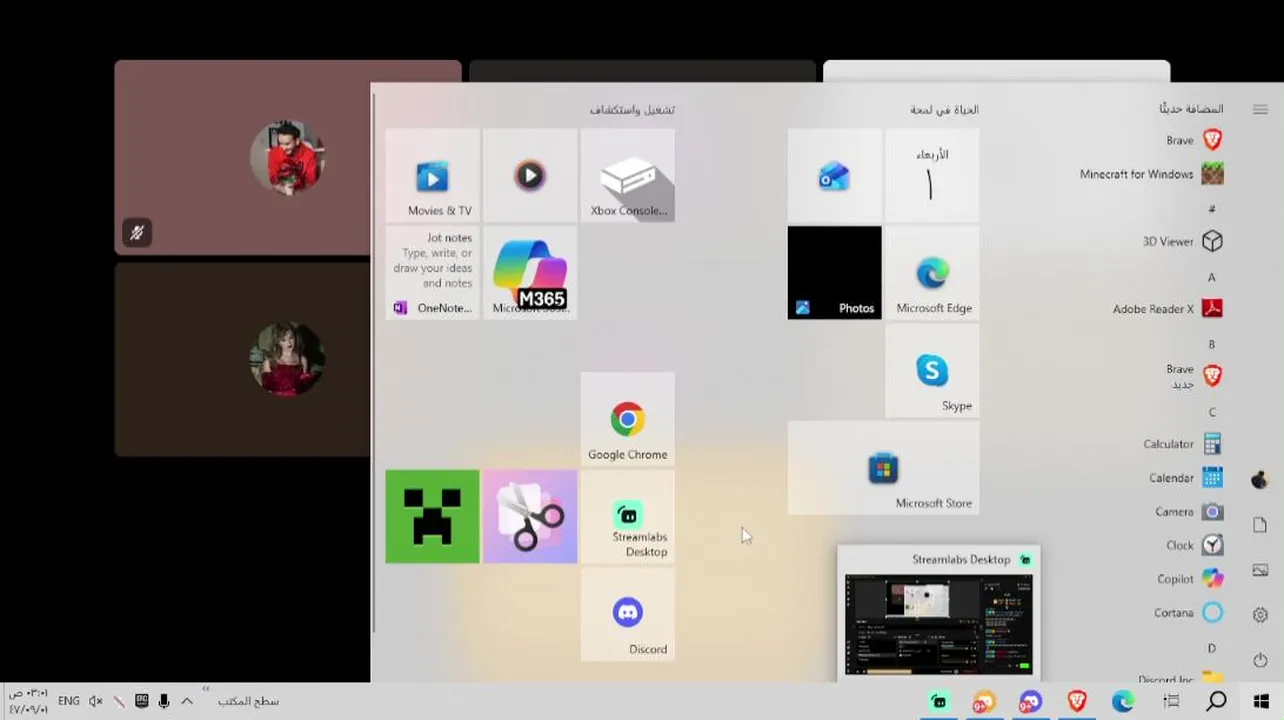Click the سطح المكتب desktop toolbar label
Viewport: 1284px width, 720px height.
point(248,701)
